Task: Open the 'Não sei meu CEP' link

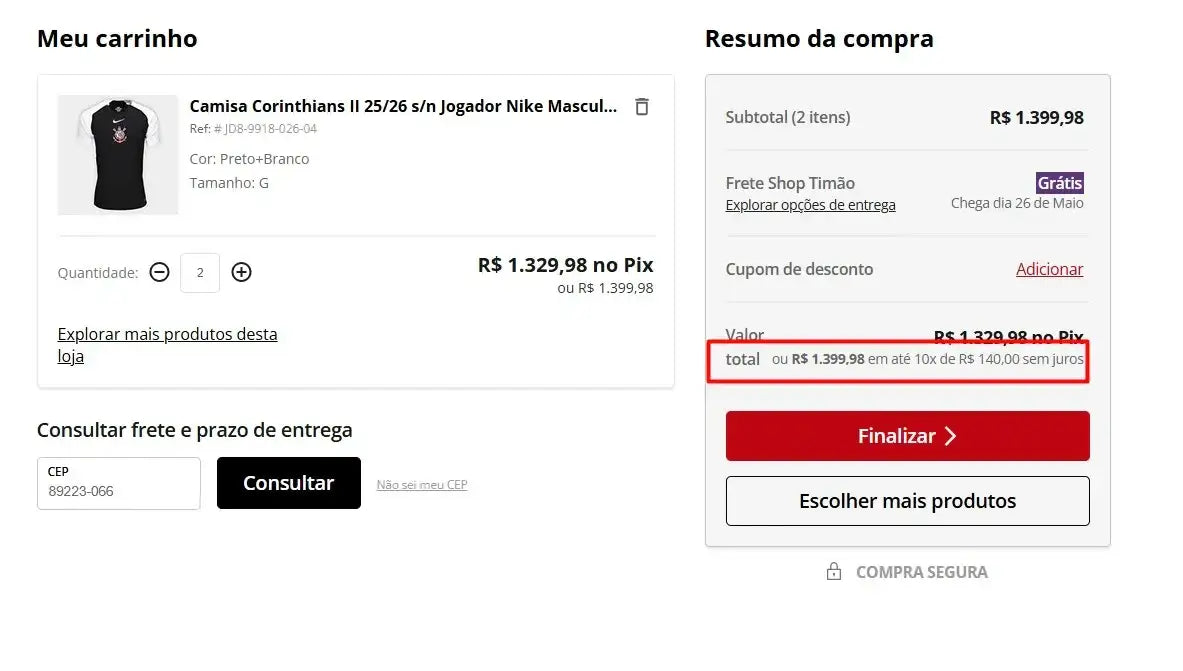Action: [x=421, y=485]
